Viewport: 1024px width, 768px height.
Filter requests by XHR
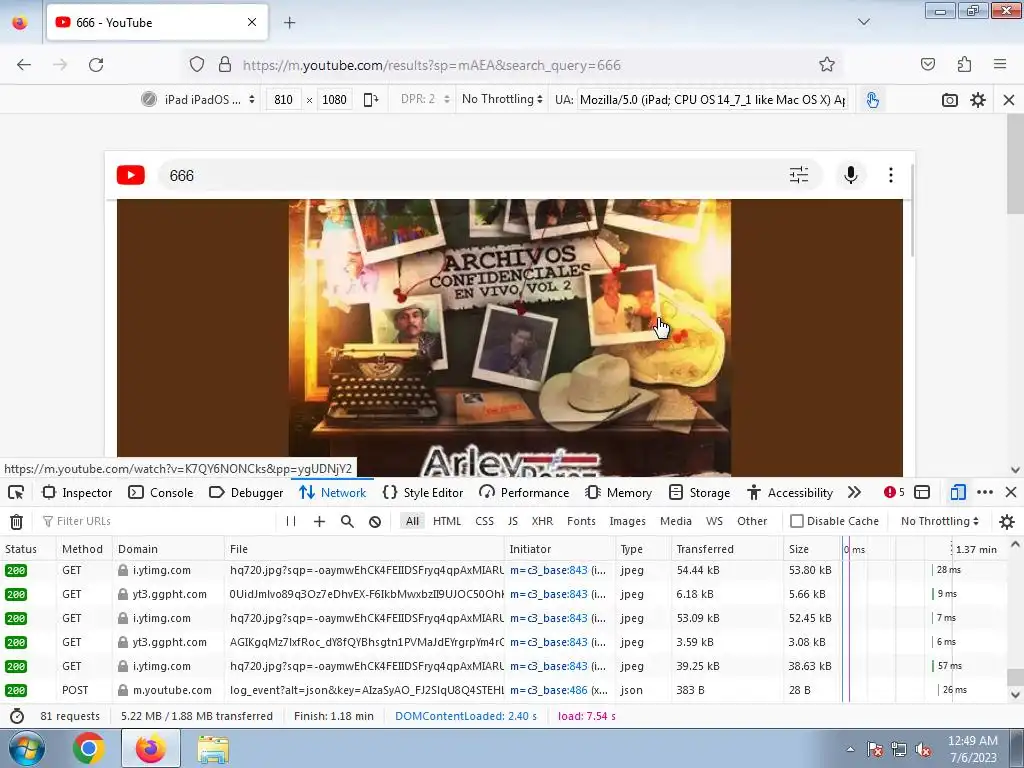tap(542, 521)
